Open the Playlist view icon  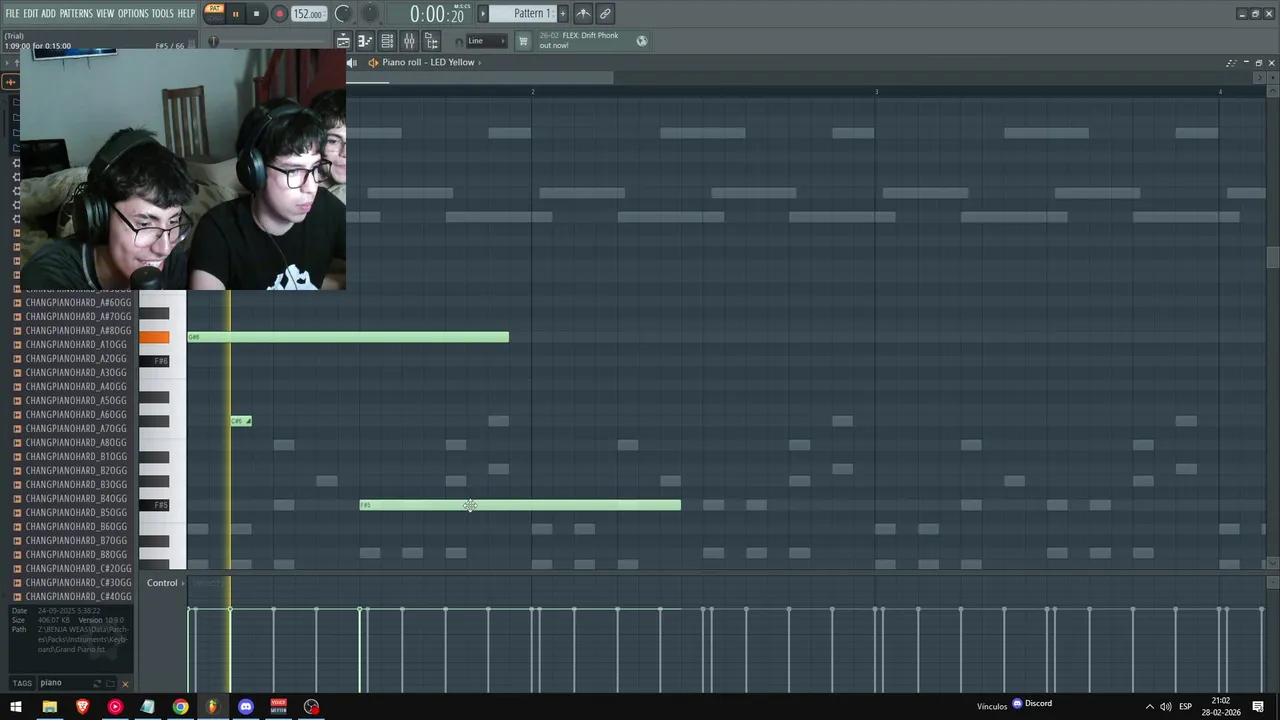pos(343,41)
